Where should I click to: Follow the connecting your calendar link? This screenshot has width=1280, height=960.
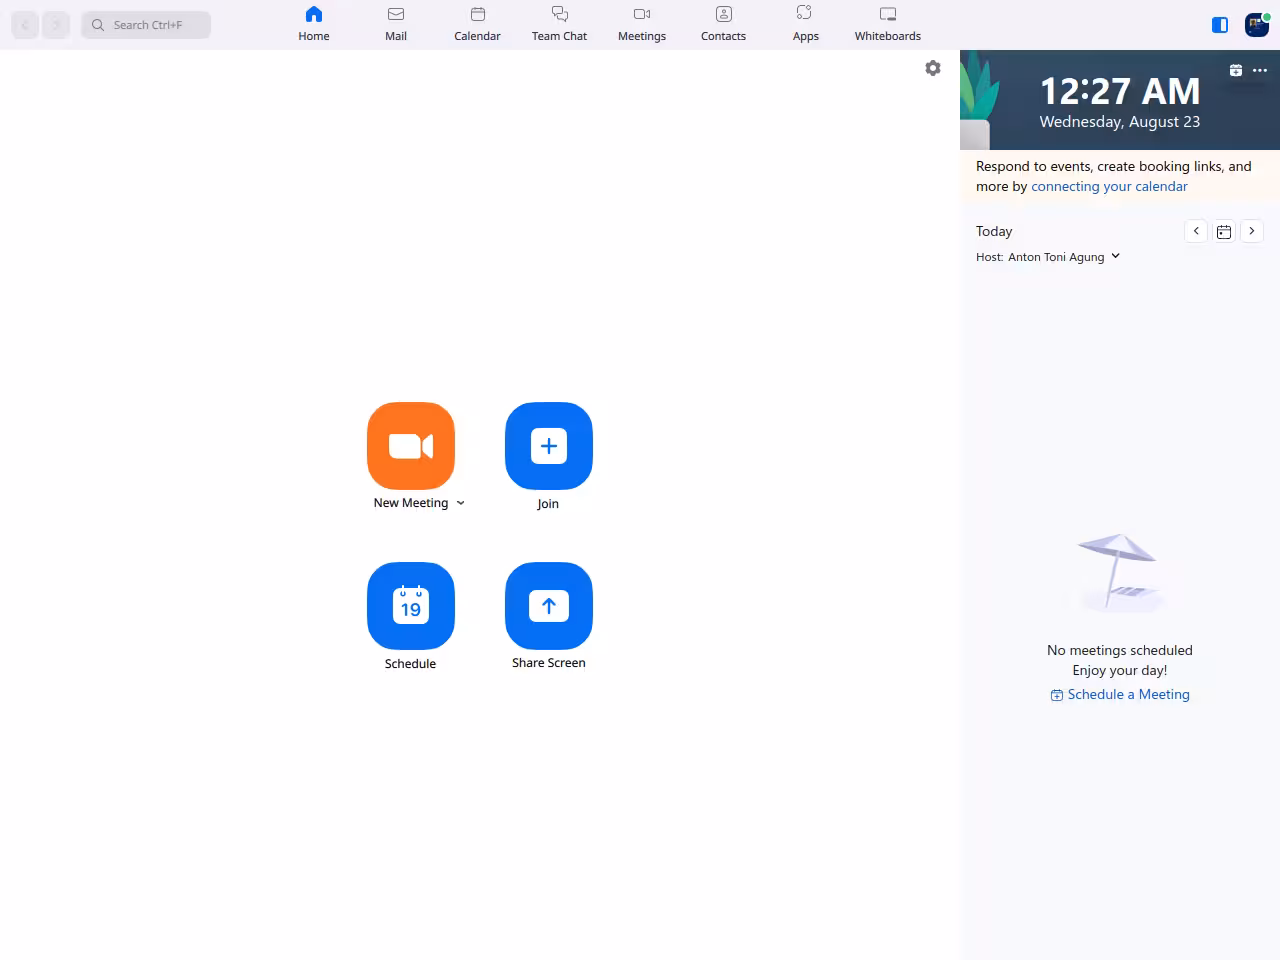point(1109,186)
